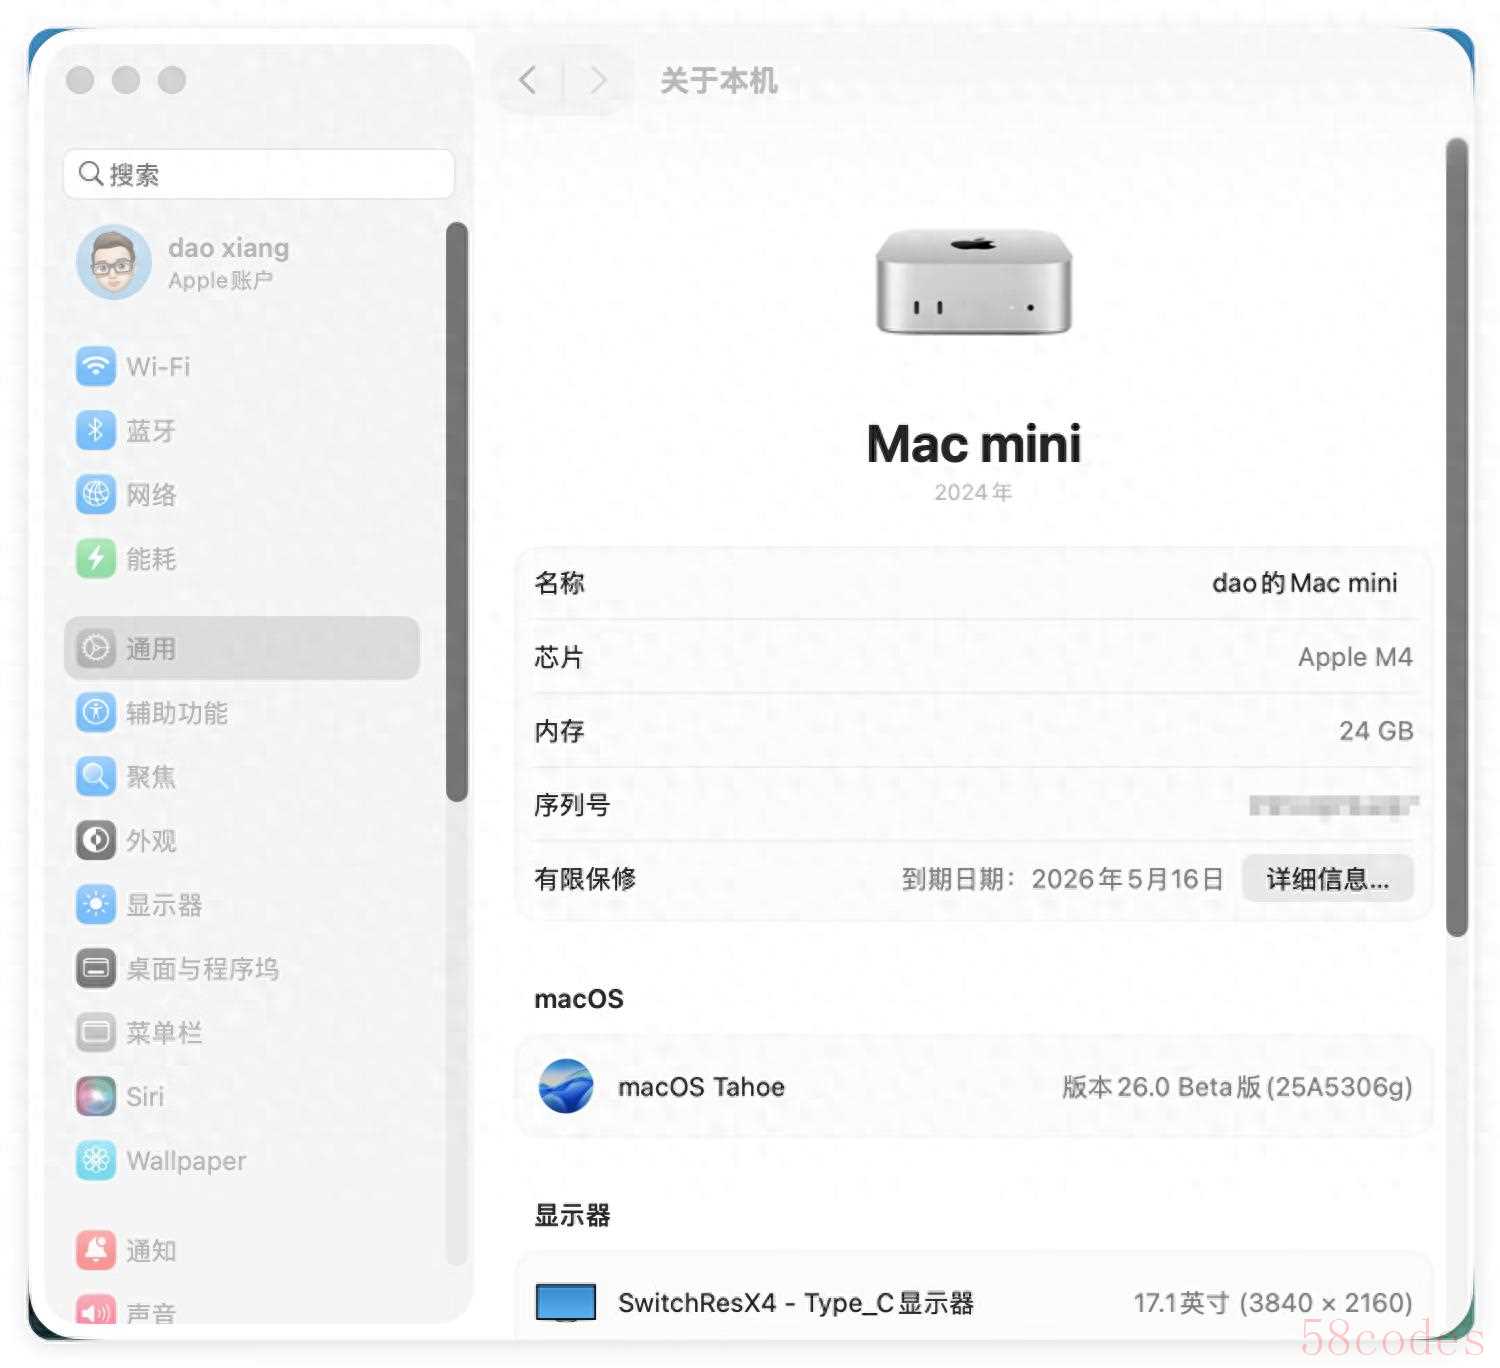Click the macOS Tahoe logo icon
Image resolution: width=1500 pixels, height=1368 pixels.
566,1086
